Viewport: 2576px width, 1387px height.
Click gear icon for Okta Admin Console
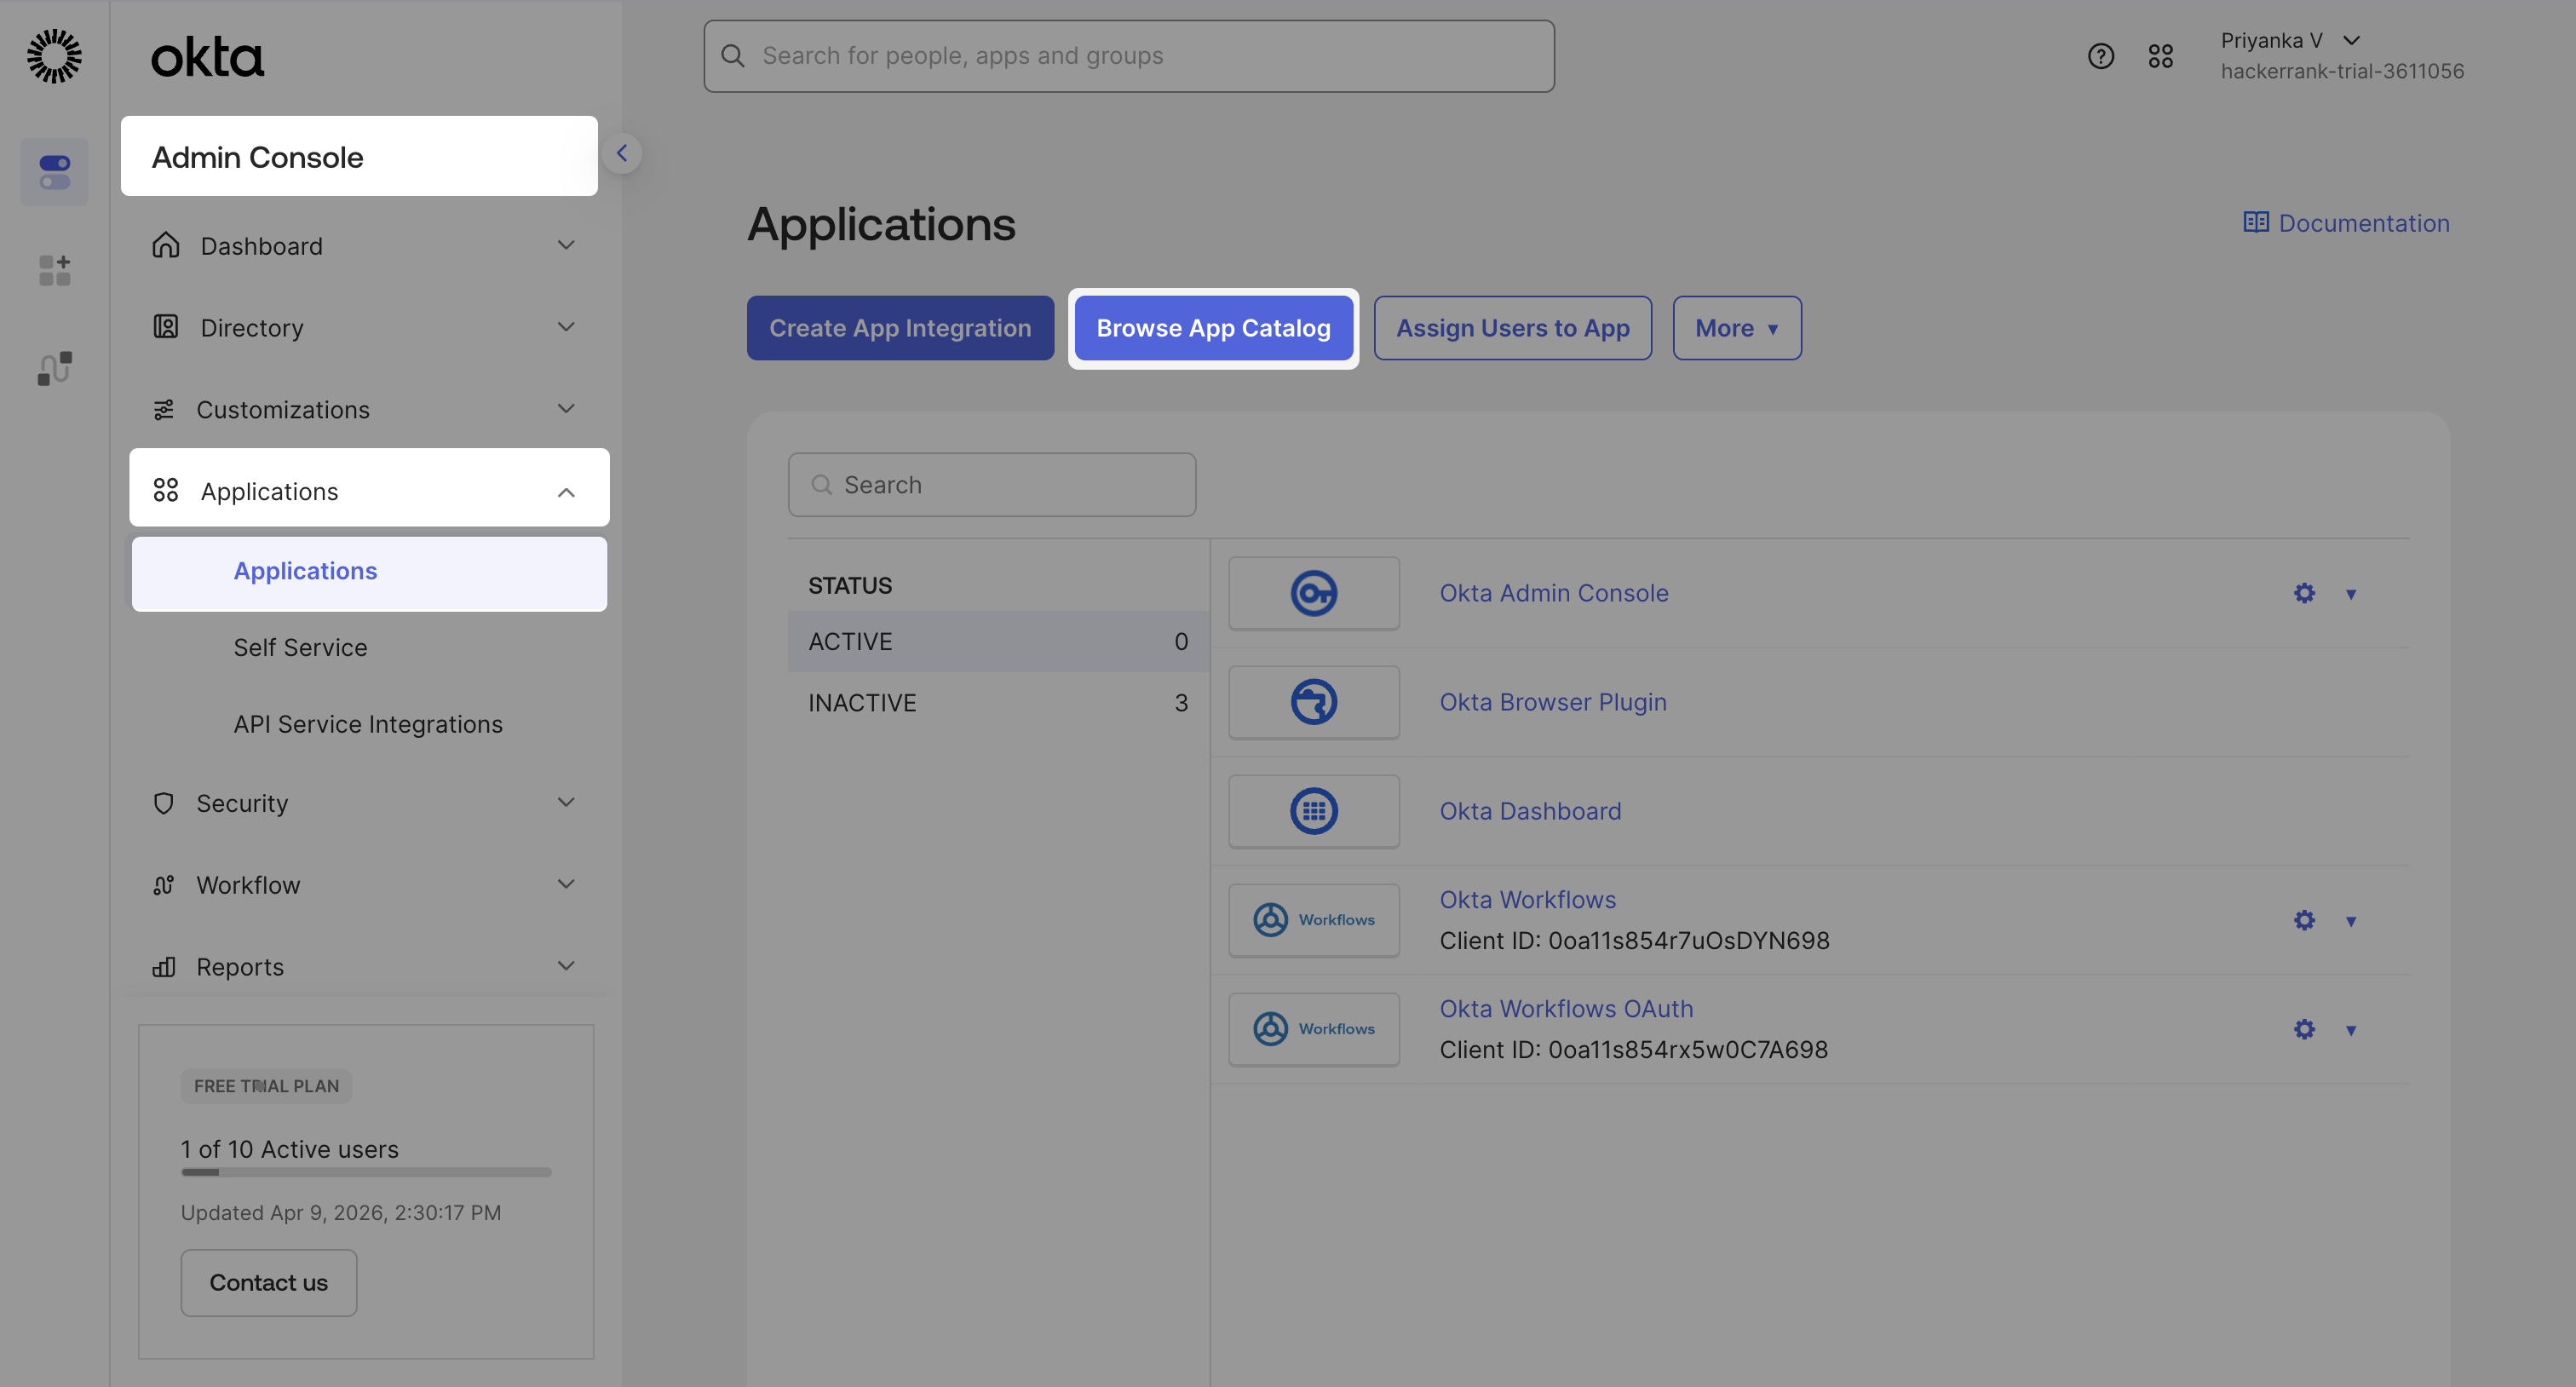(x=2304, y=593)
